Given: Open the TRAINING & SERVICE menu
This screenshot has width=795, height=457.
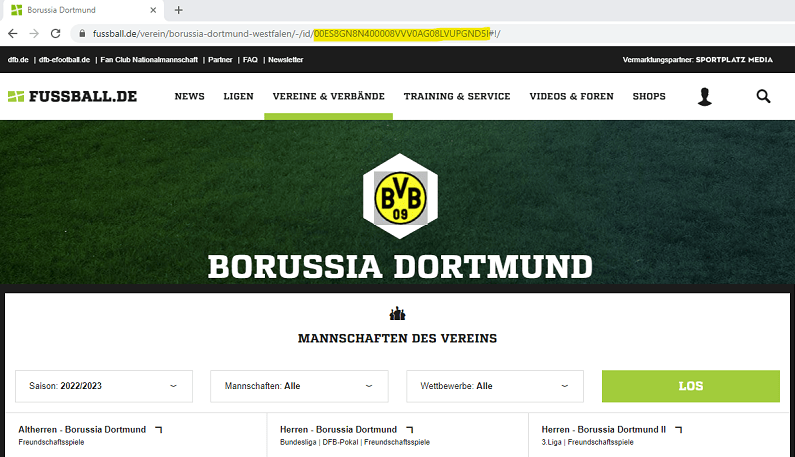Looking at the screenshot, I should pyautogui.click(x=457, y=96).
